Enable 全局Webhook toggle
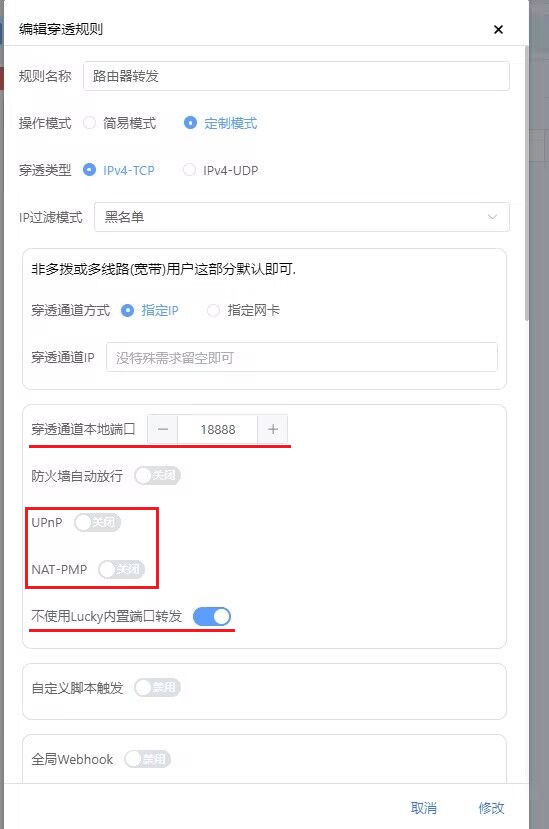 point(148,759)
